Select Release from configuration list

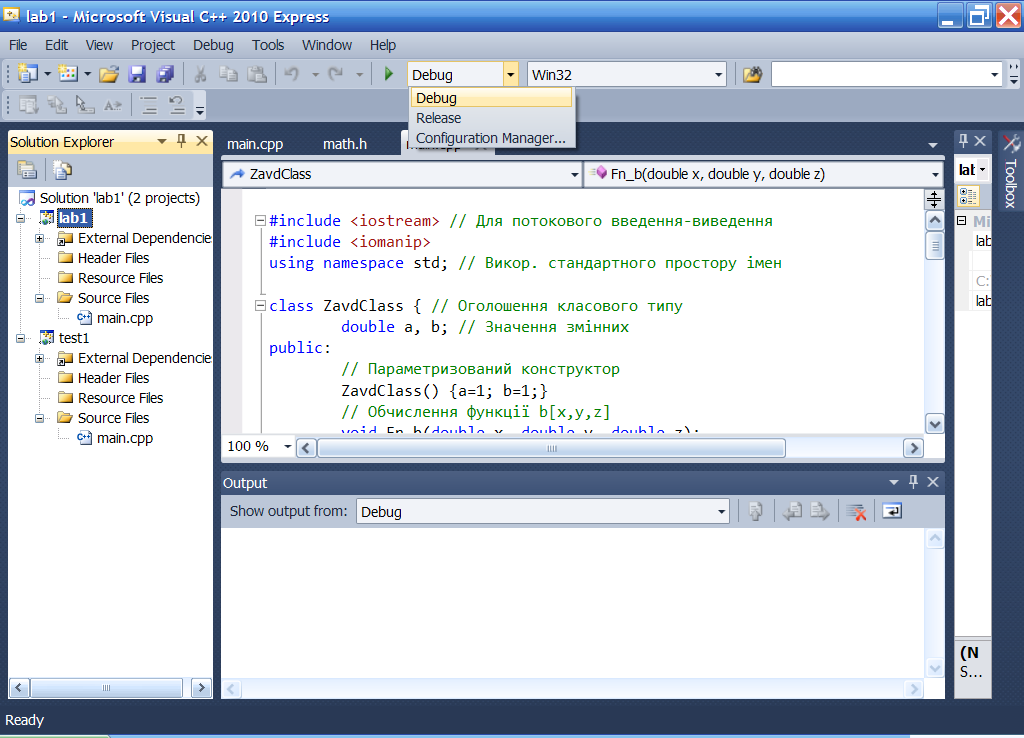click(x=493, y=118)
